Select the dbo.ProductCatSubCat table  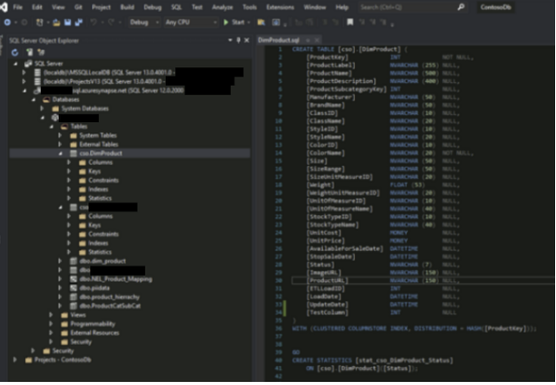pyautogui.click(x=110, y=306)
